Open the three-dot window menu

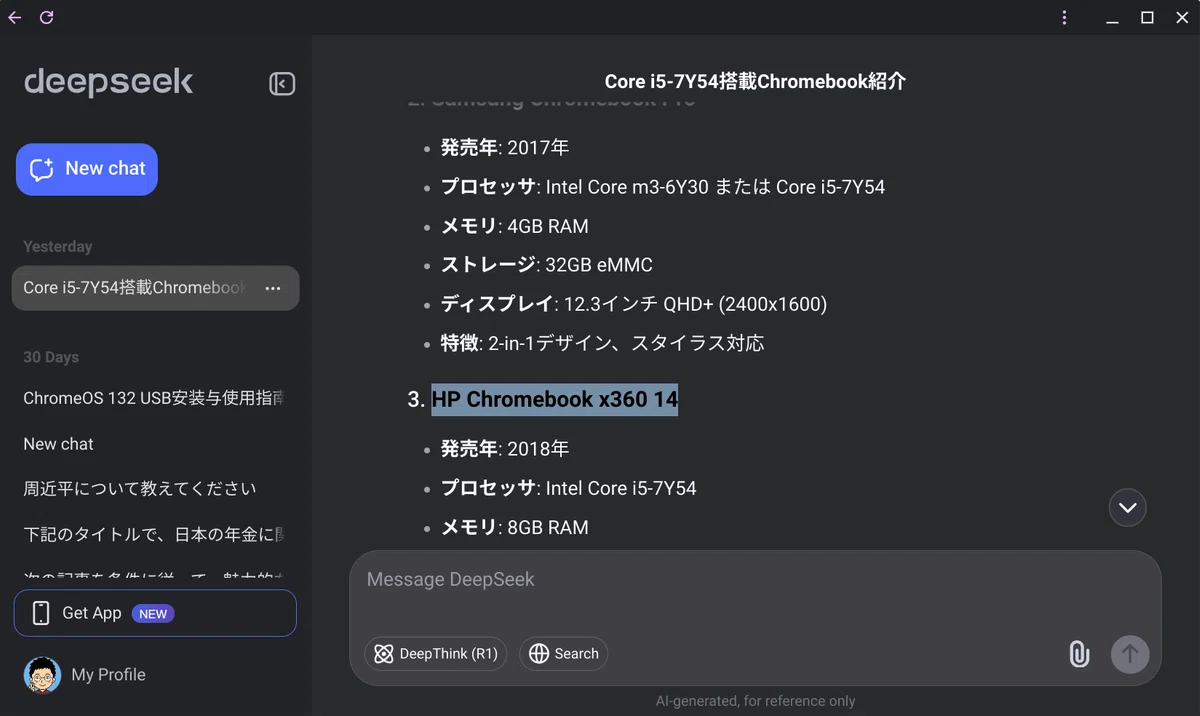coord(1064,17)
